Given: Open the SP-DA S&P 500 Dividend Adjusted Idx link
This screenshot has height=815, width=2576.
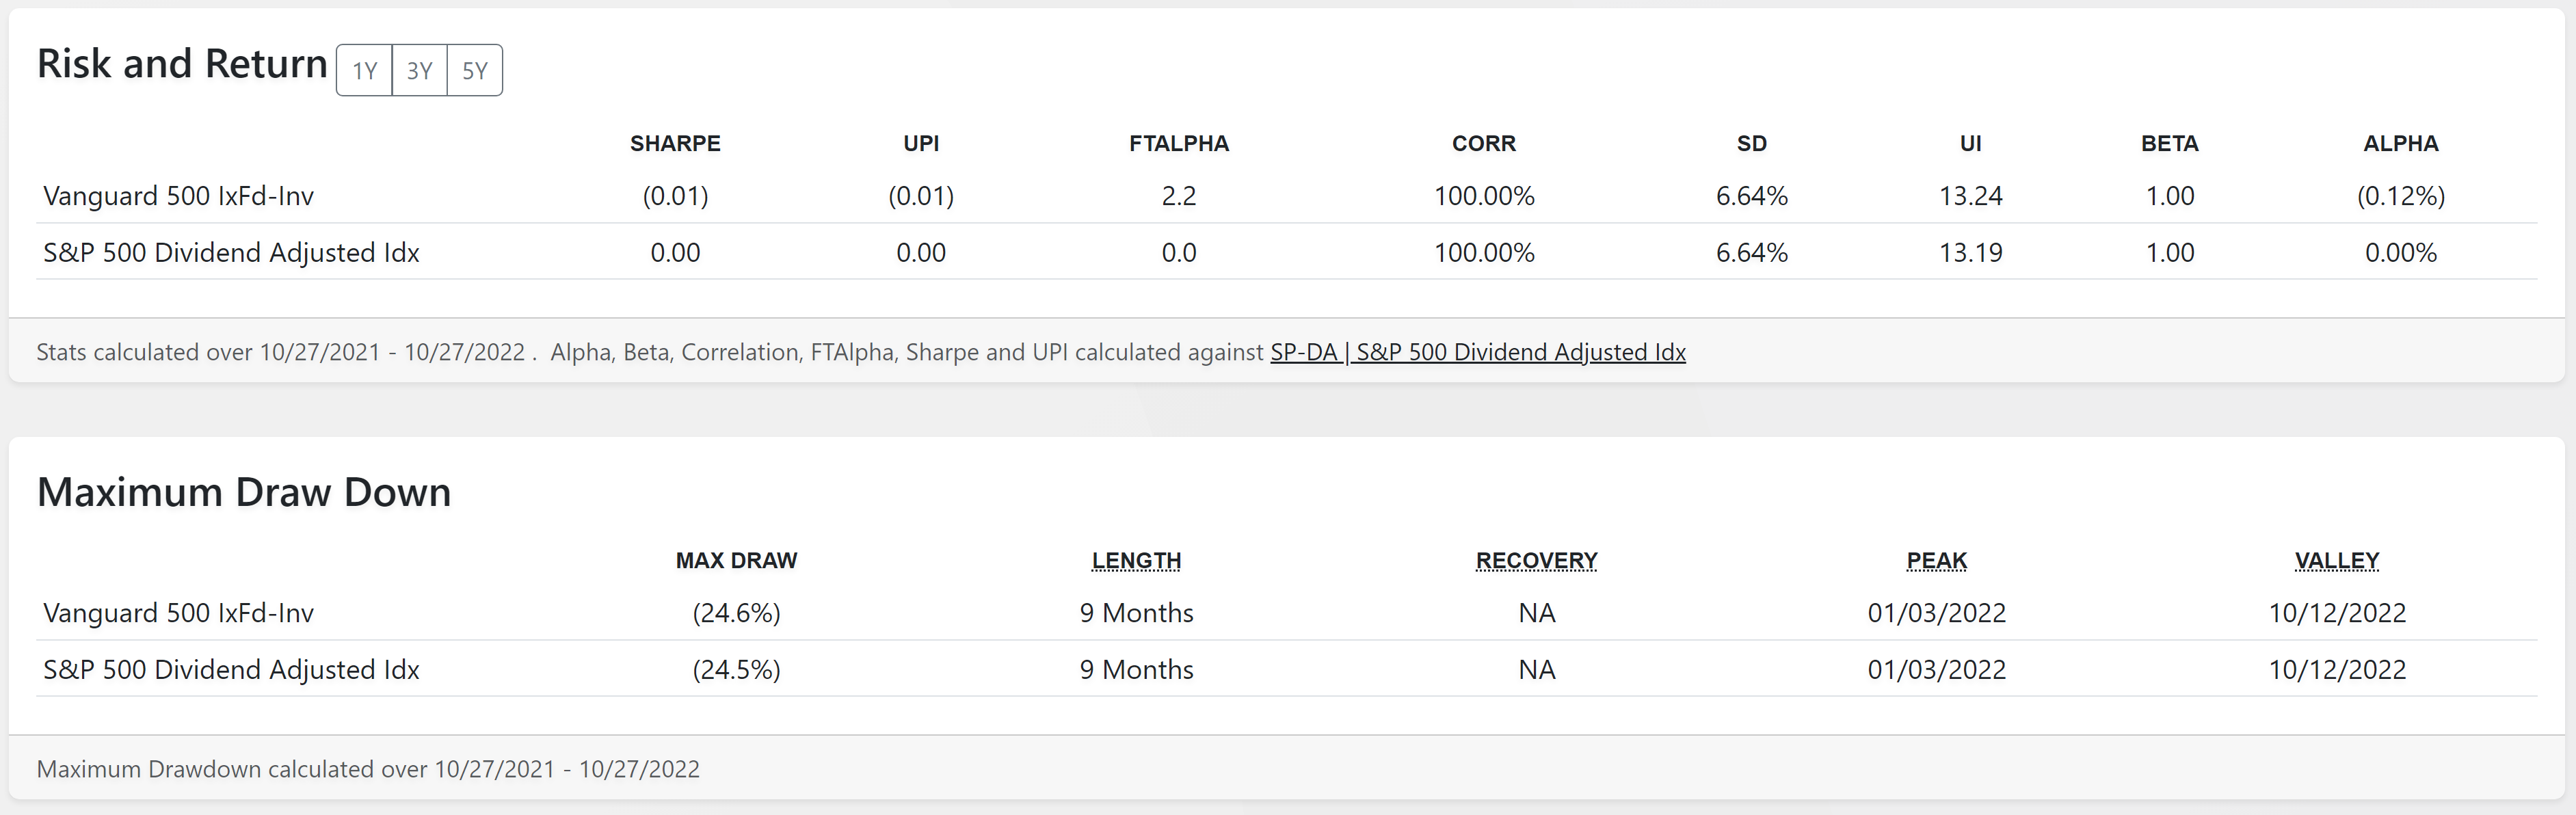Looking at the screenshot, I should coord(1478,352).
